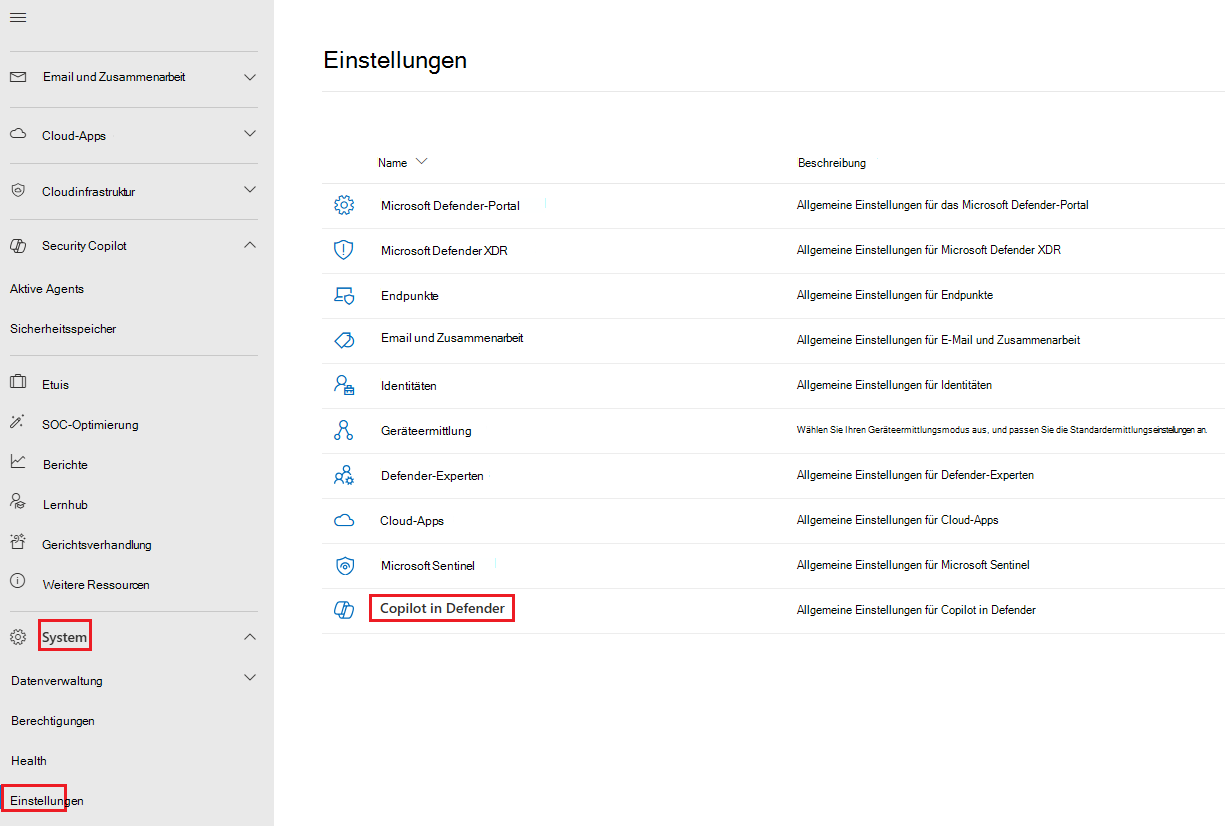1225x826 pixels.
Task: Click the device icon next to Endpunkte
Action: pyautogui.click(x=344, y=294)
